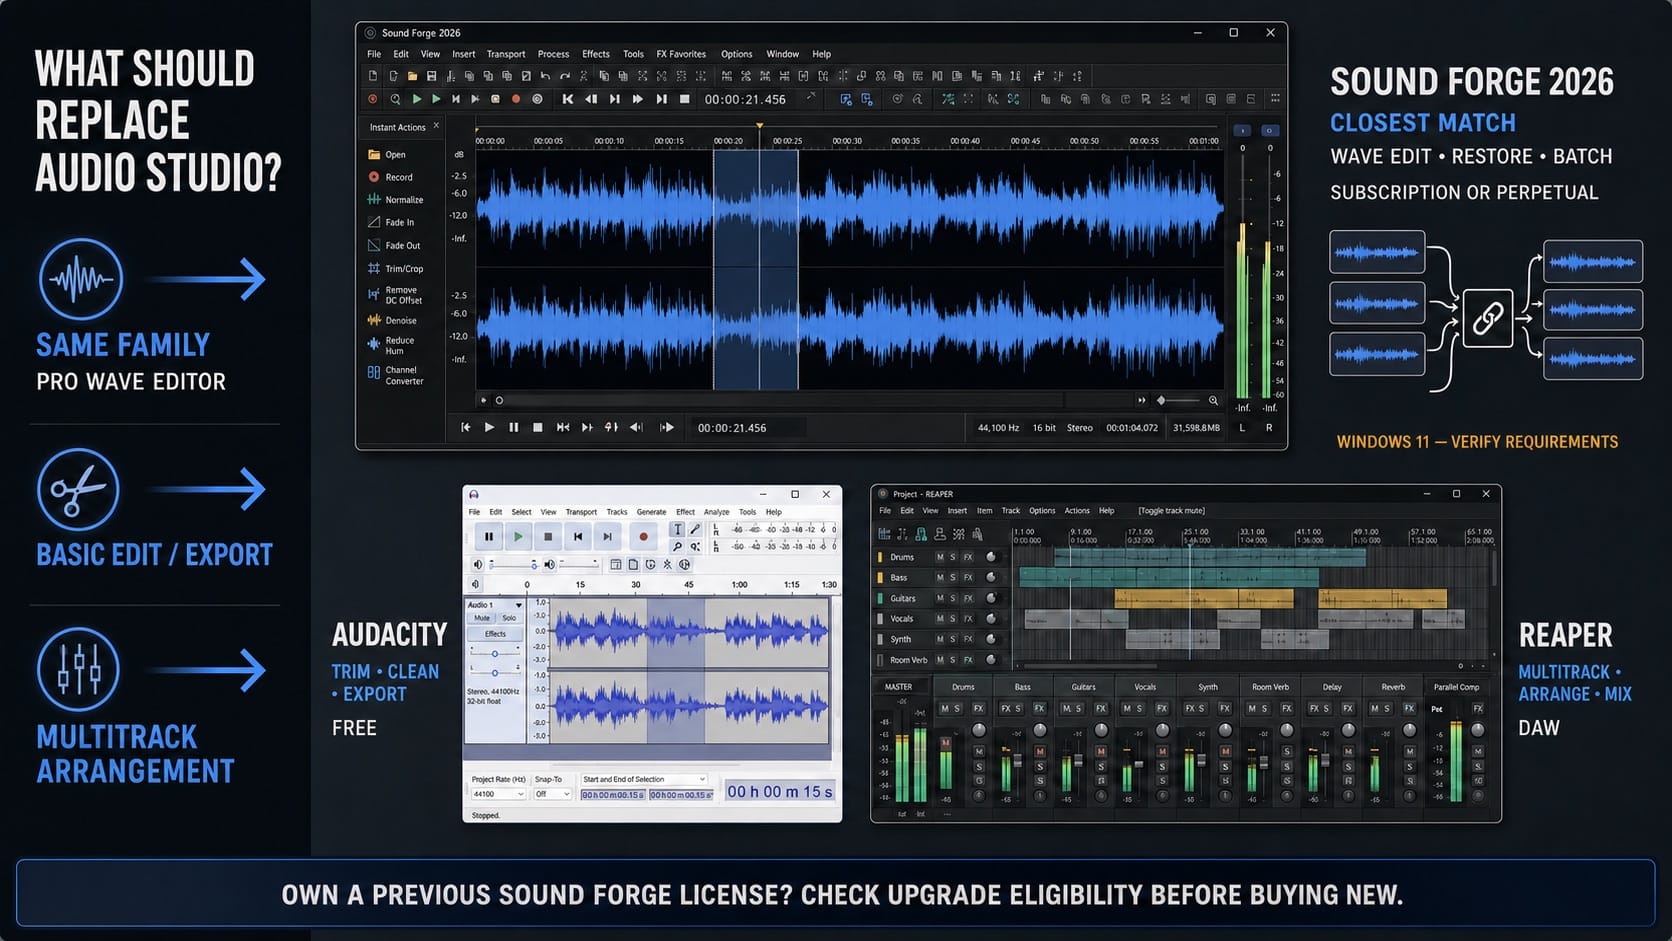The image size is (1672, 941).
Task: Solo the Audio 1 track in Audacity
Action: tap(509, 618)
